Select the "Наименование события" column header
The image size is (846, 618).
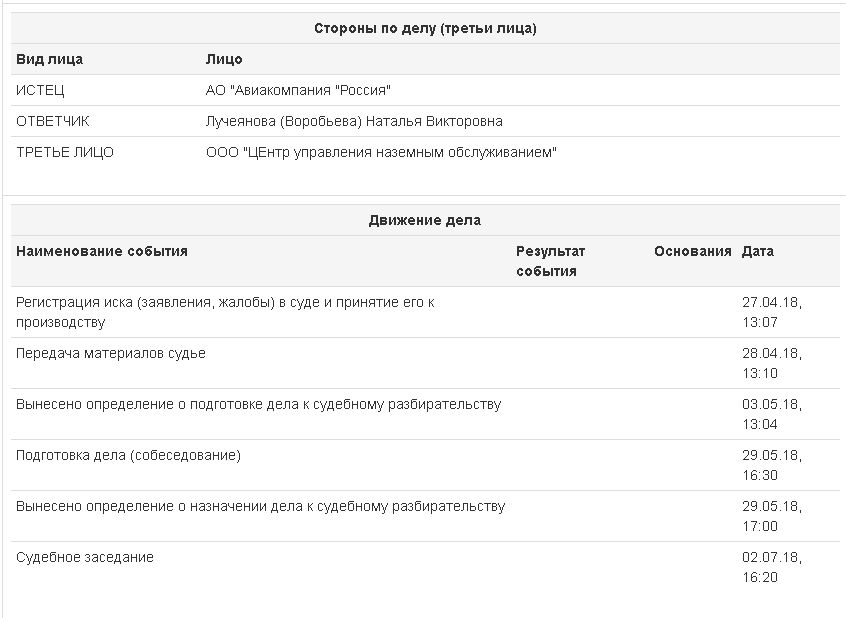[102, 251]
